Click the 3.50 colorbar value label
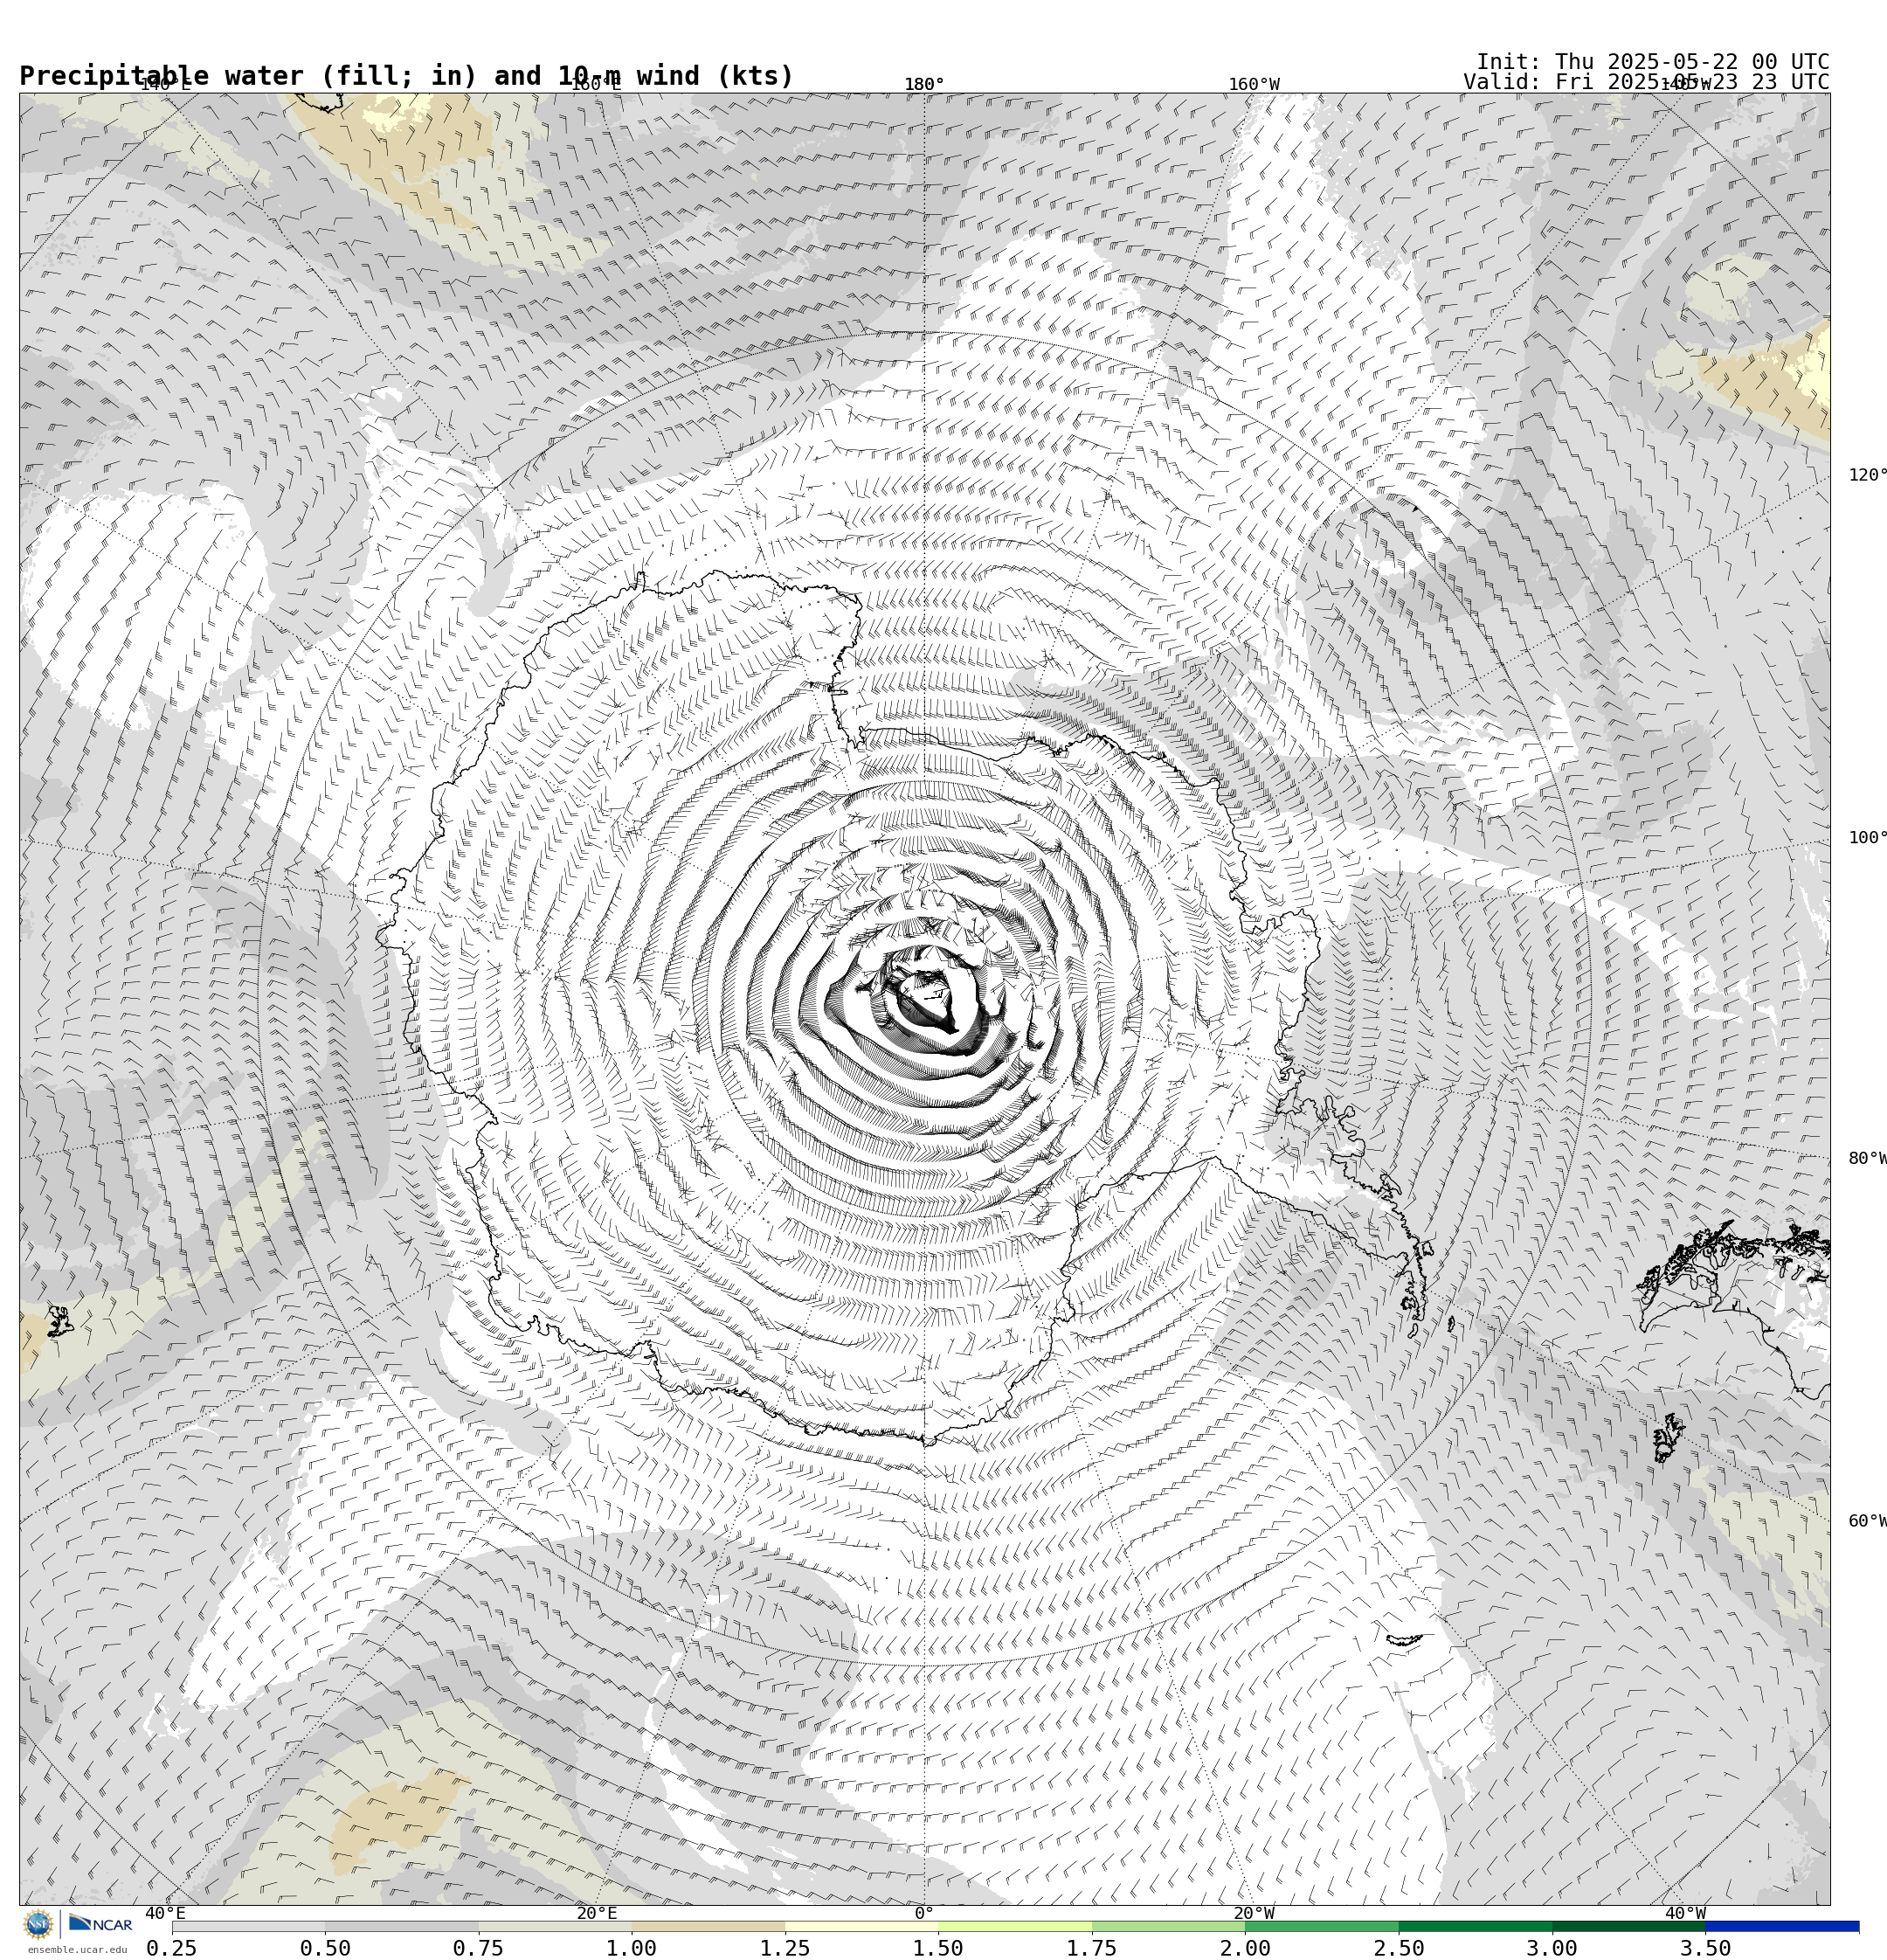 1705,1948
